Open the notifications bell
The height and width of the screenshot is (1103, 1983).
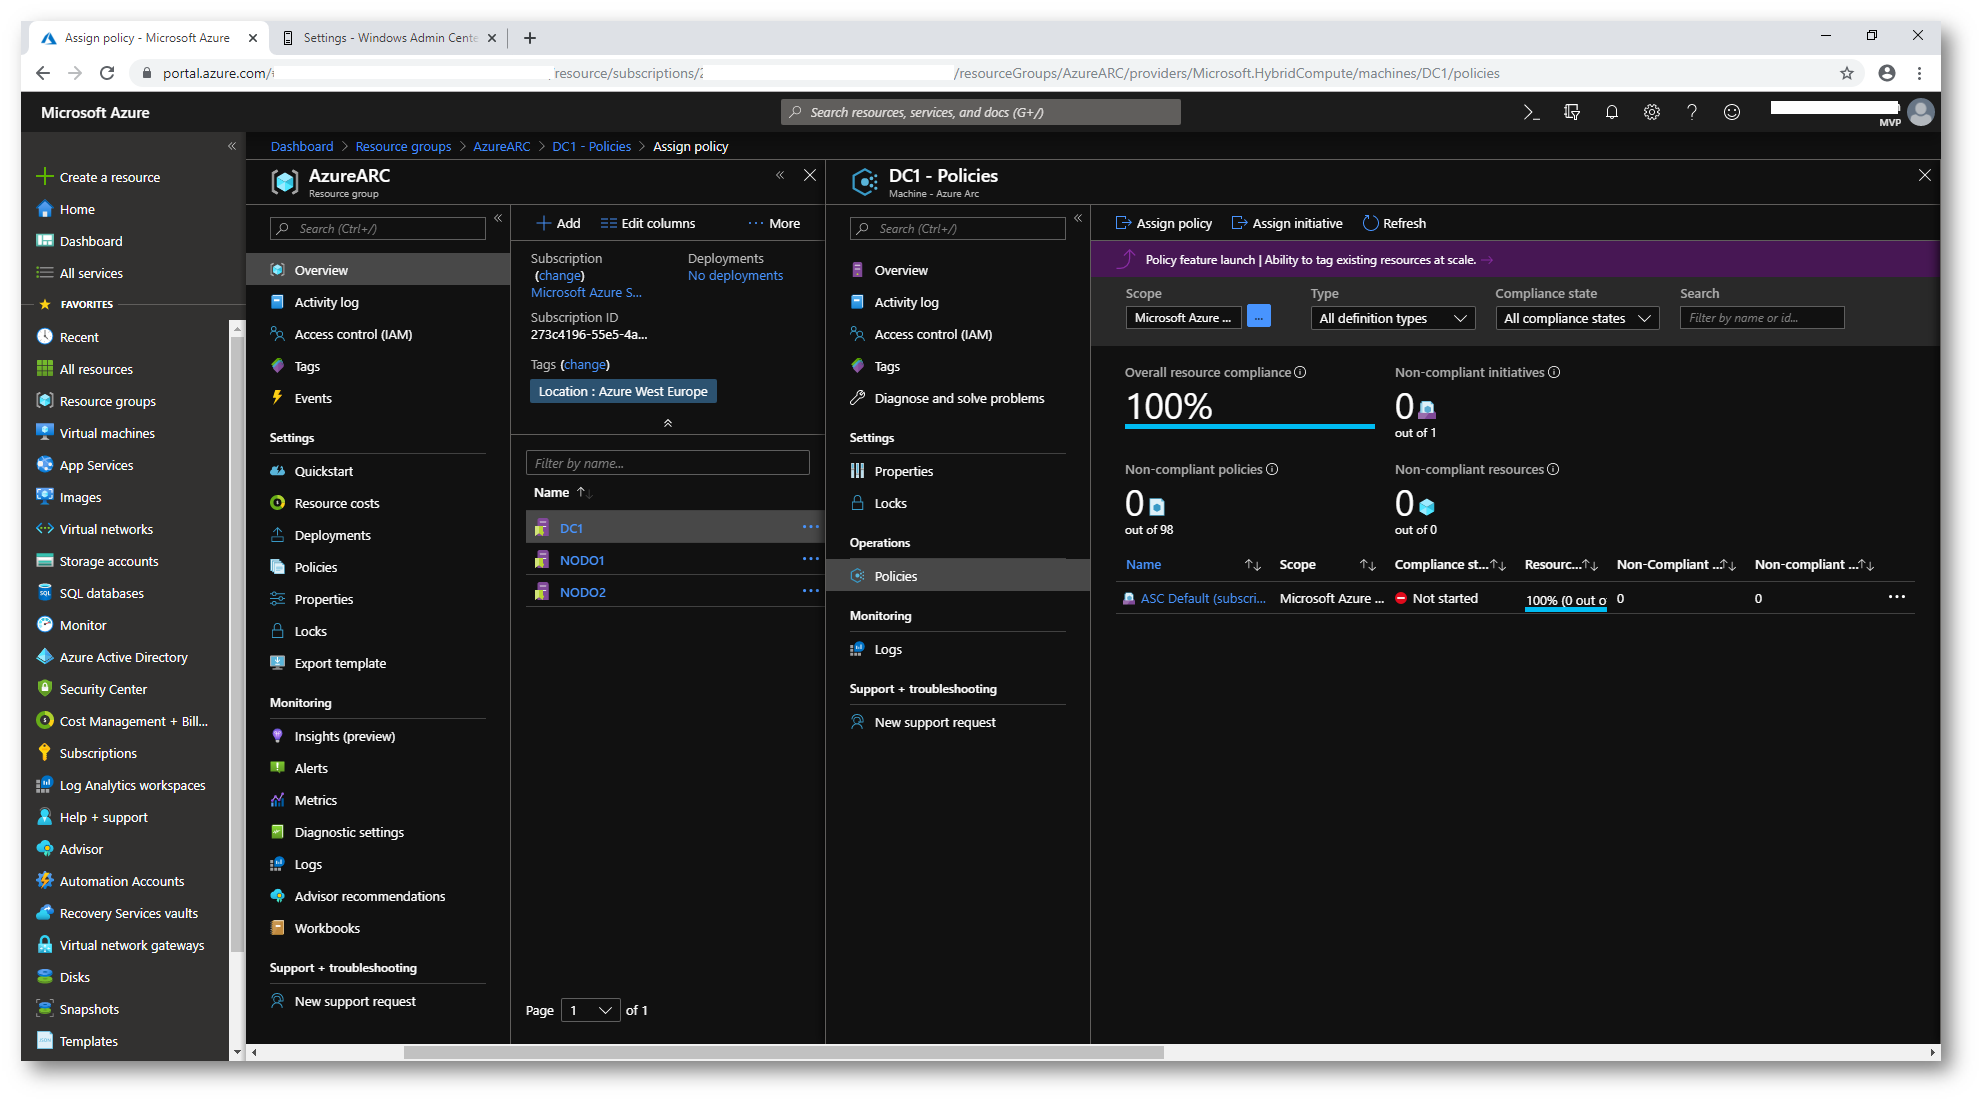[x=1611, y=112]
